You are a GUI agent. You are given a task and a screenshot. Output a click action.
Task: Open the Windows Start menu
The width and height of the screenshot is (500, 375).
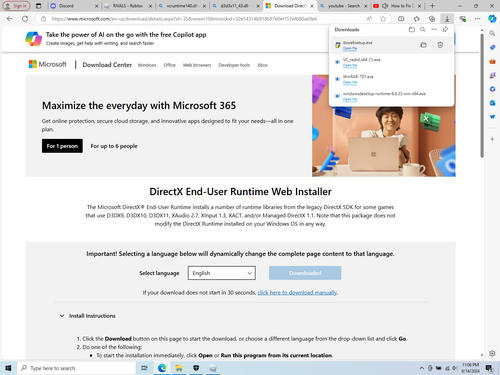(8, 368)
